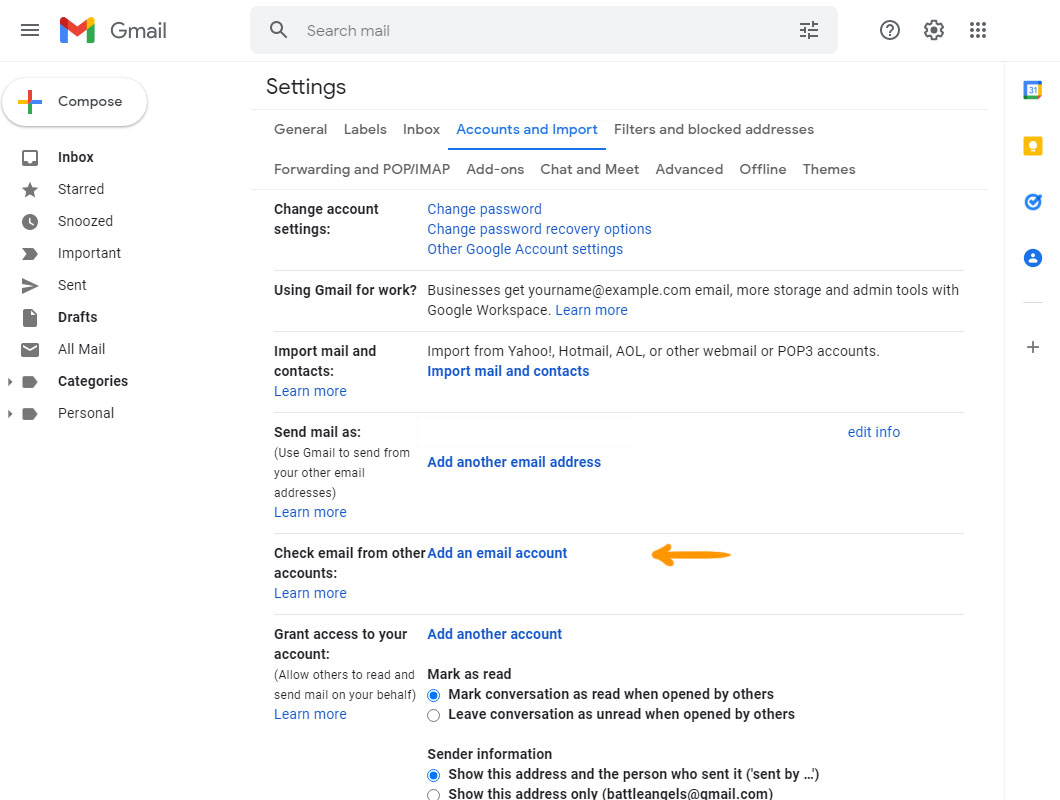Open Google Calendar side panel icon
The height and width of the screenshot is (800, 1060).
point(1032,90)
